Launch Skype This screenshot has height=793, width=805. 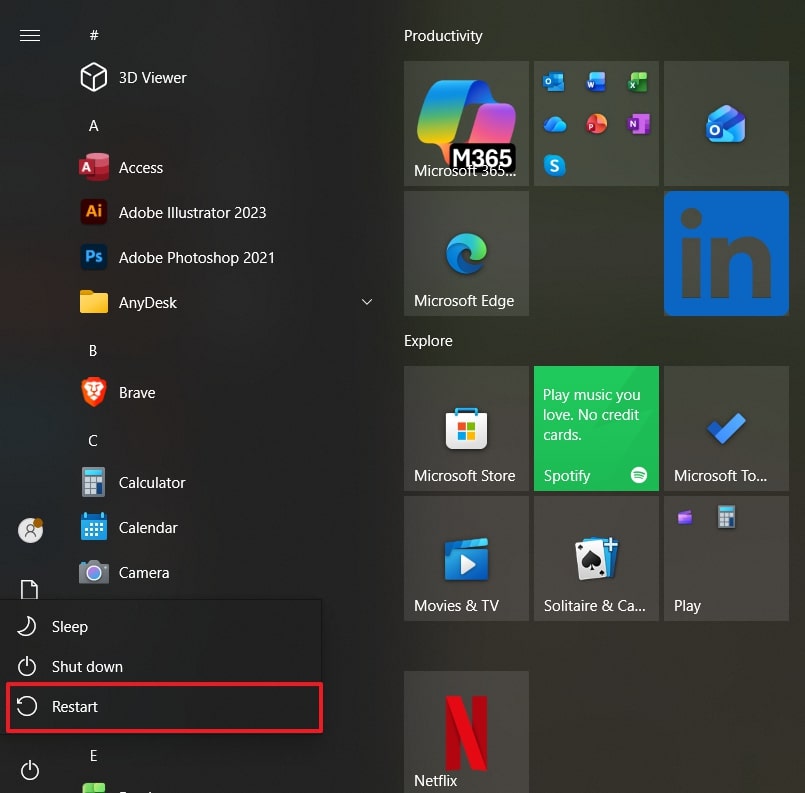(555, 163)
